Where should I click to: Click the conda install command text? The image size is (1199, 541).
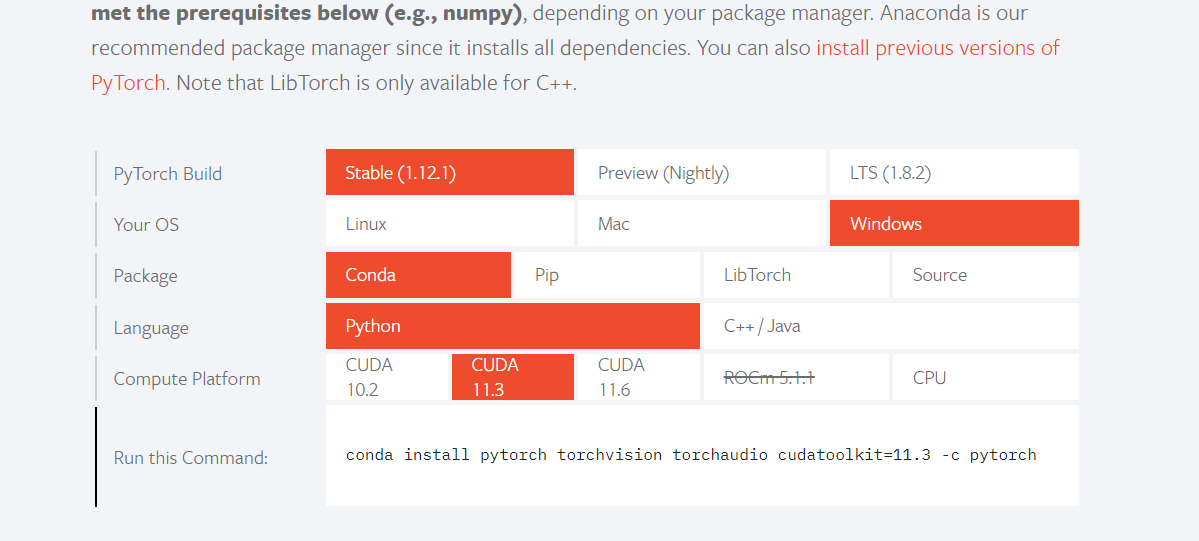click(x=691, y=455)
